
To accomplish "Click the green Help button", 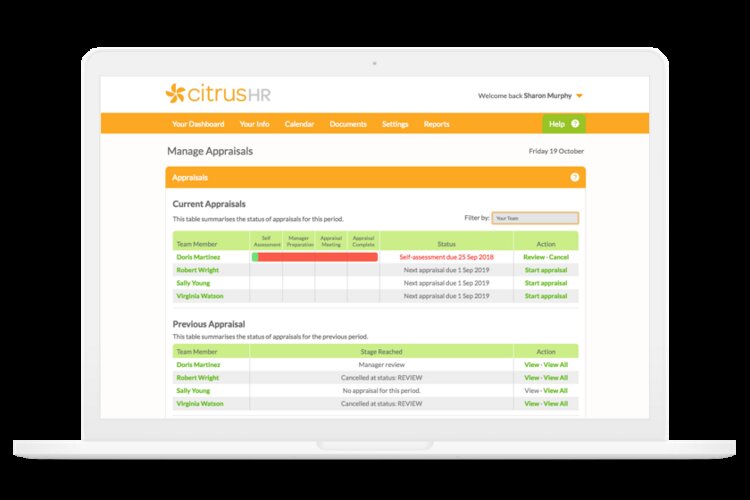I will [x=563, y=124].
